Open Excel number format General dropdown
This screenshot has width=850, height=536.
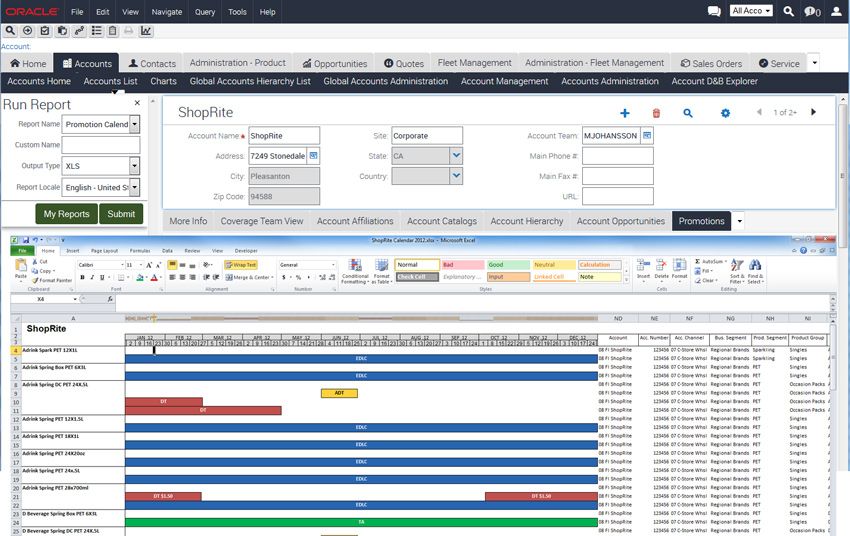click(333, 265)
